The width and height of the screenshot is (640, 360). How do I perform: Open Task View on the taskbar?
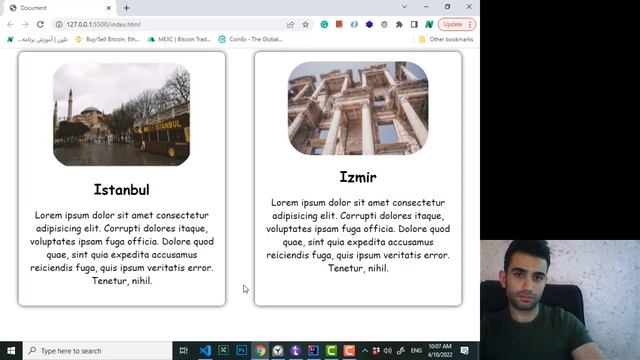[184, 351]
